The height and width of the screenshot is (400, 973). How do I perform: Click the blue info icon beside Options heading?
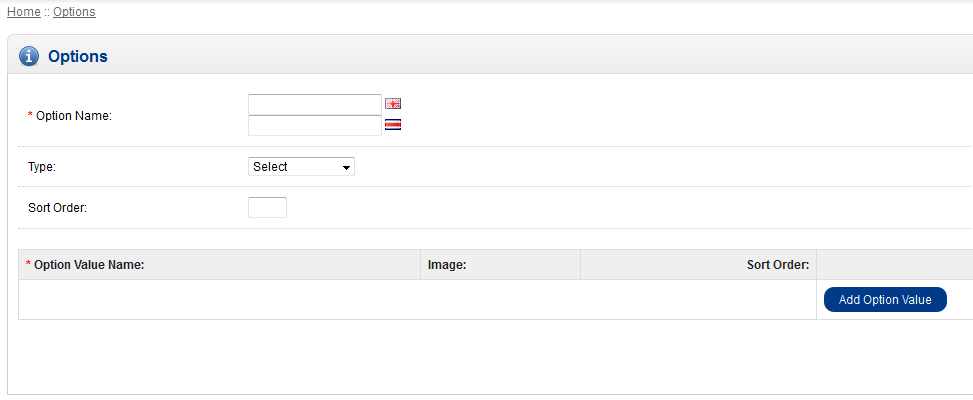(30, 57)
